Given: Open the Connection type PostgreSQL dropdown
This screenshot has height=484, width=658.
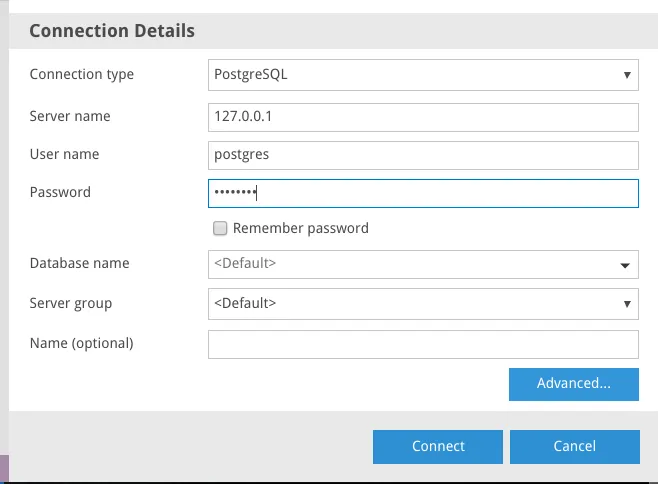Looking at the screenshot, I should (x=423, y=74).
